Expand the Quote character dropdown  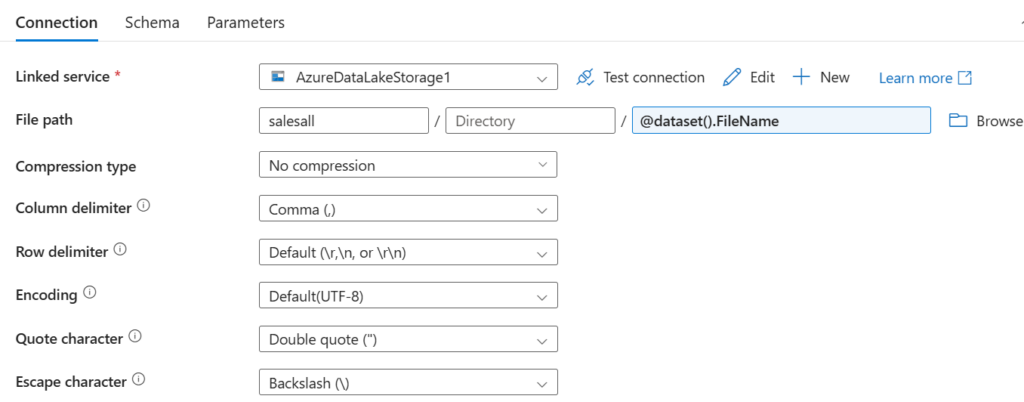(x=407, y=339)
